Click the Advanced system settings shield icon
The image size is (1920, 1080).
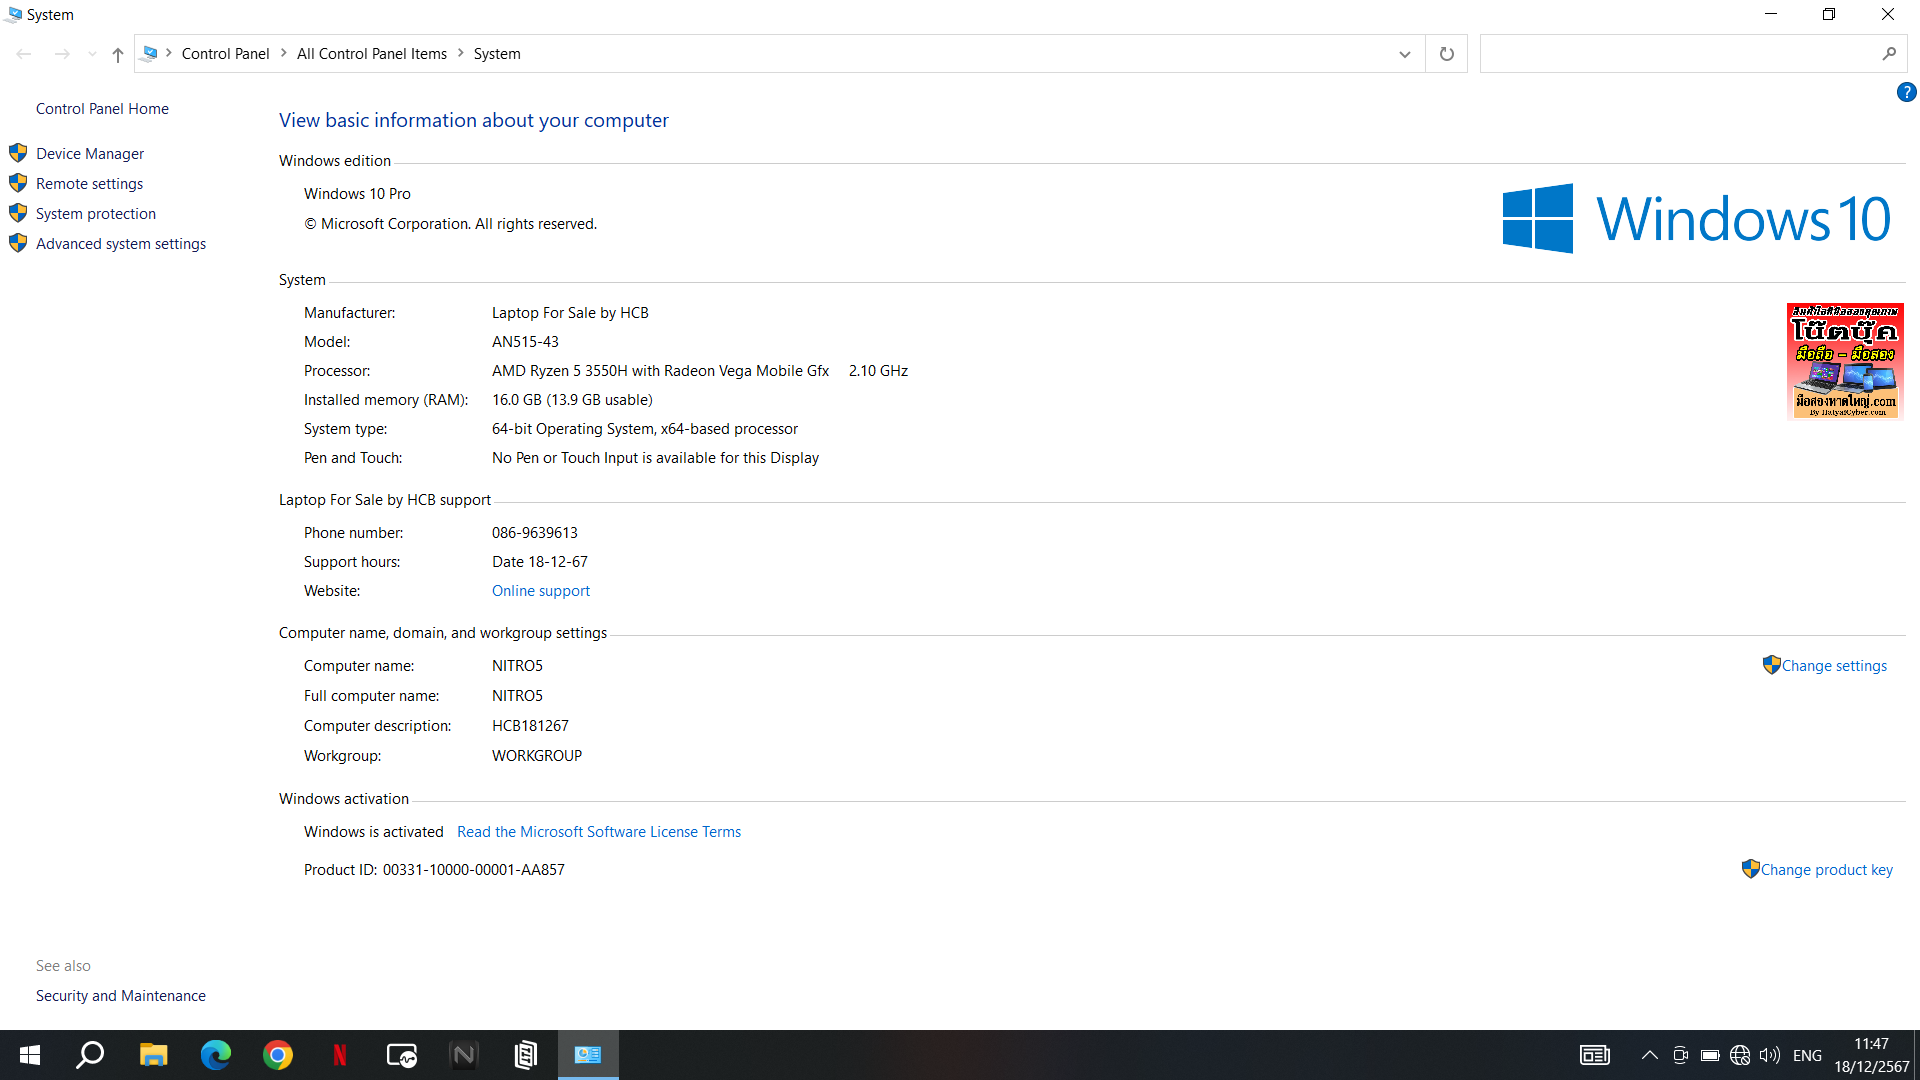point(18,243)
